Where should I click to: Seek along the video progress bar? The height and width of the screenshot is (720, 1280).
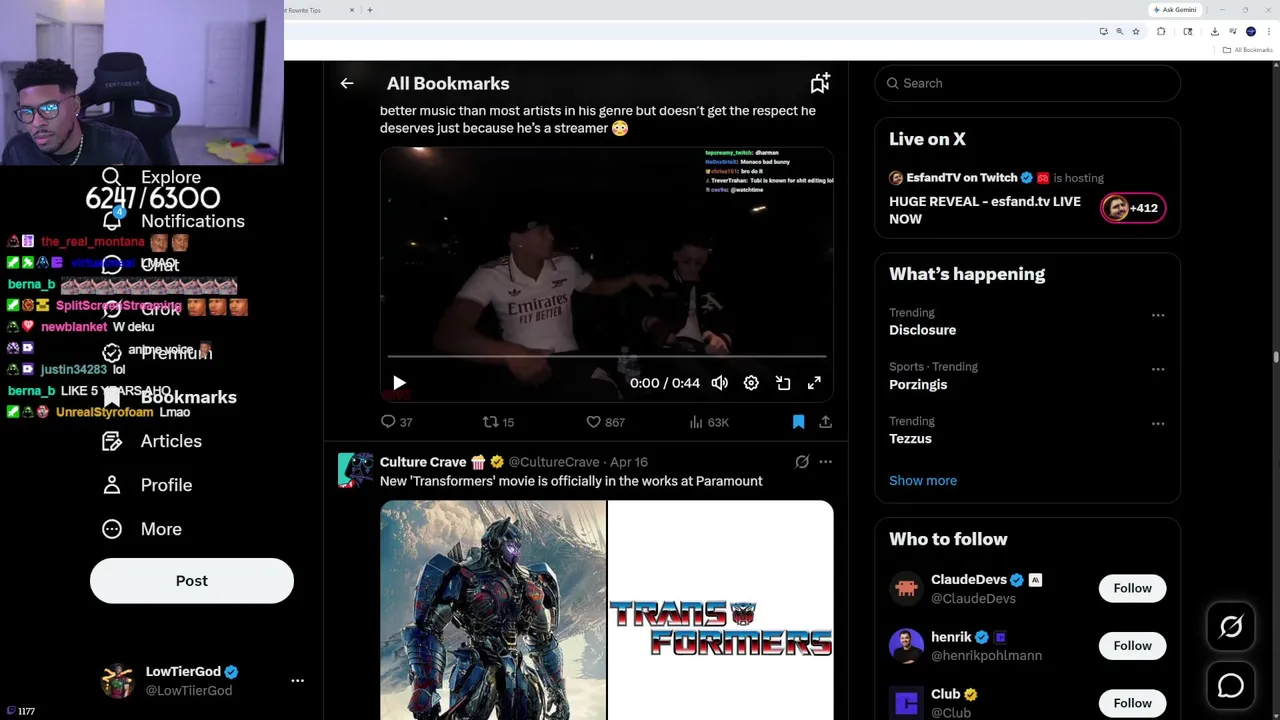tap(607, 356)
